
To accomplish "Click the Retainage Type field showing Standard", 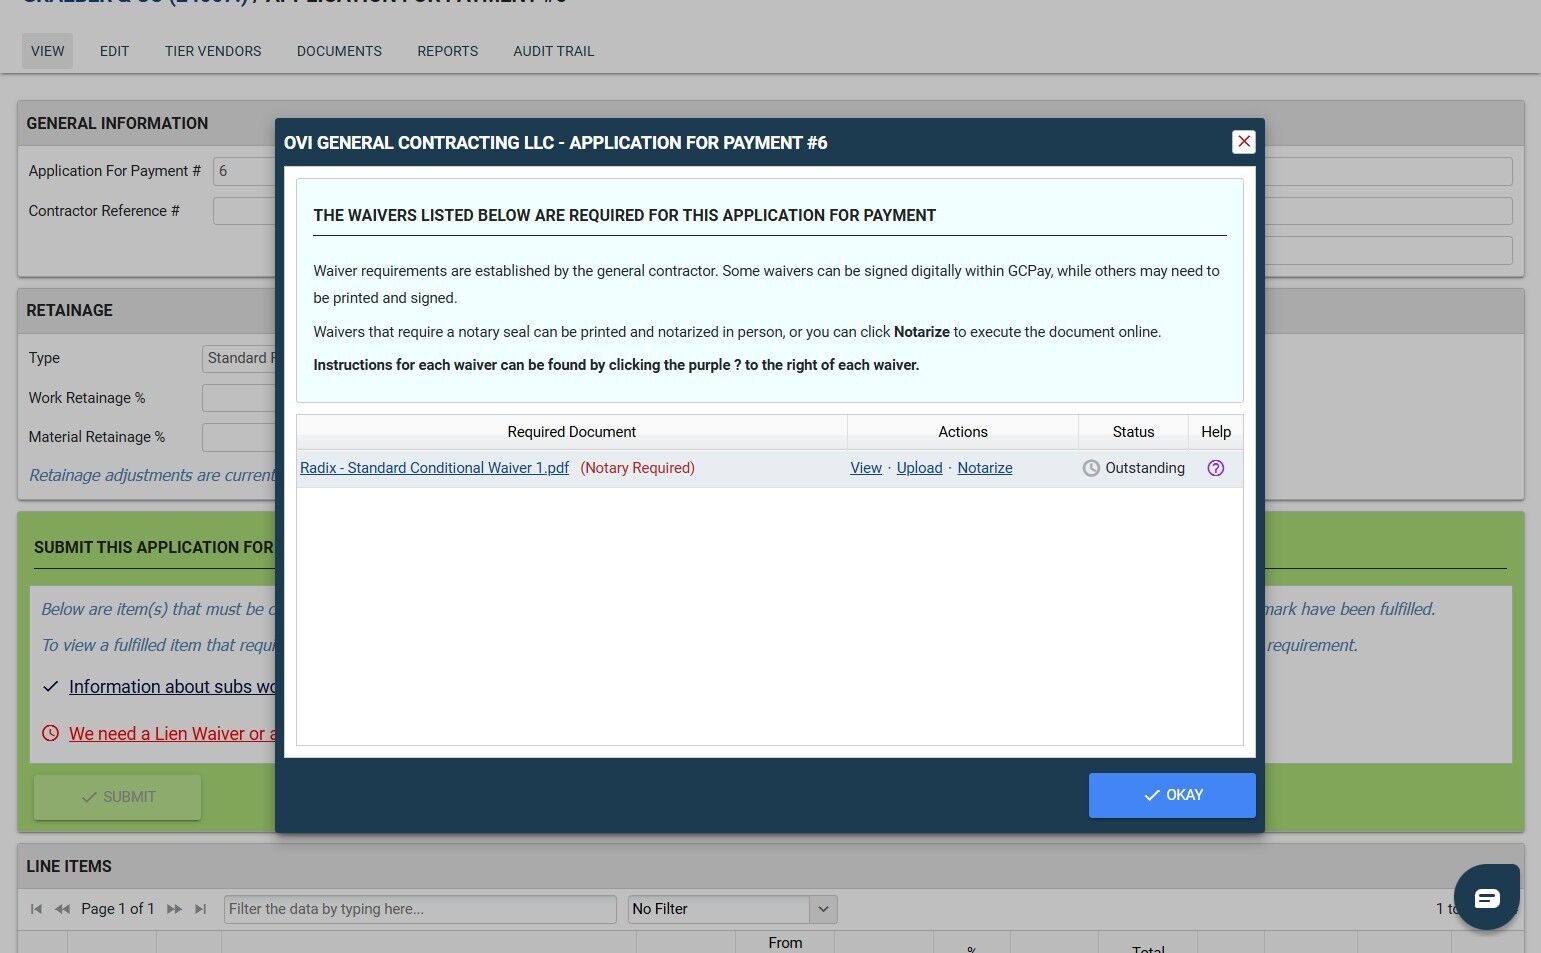I will (x=239, y=358).
